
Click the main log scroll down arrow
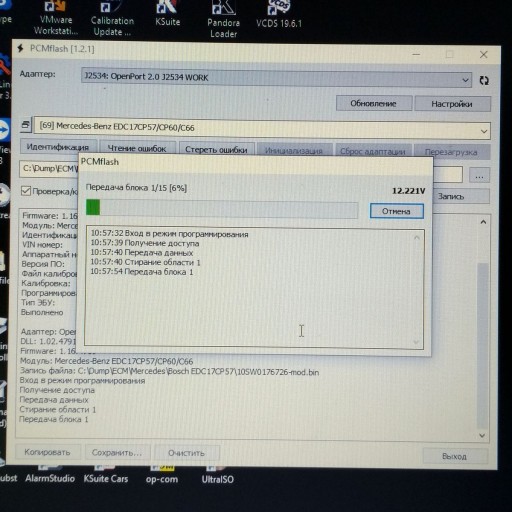click(482, 435)
